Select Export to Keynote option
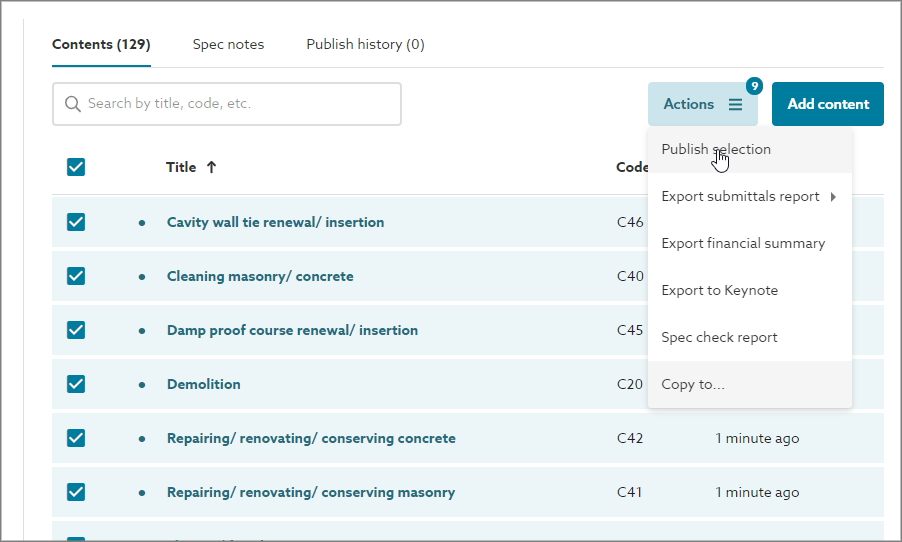Screen dimensions: 902x542 pos(719,290)
